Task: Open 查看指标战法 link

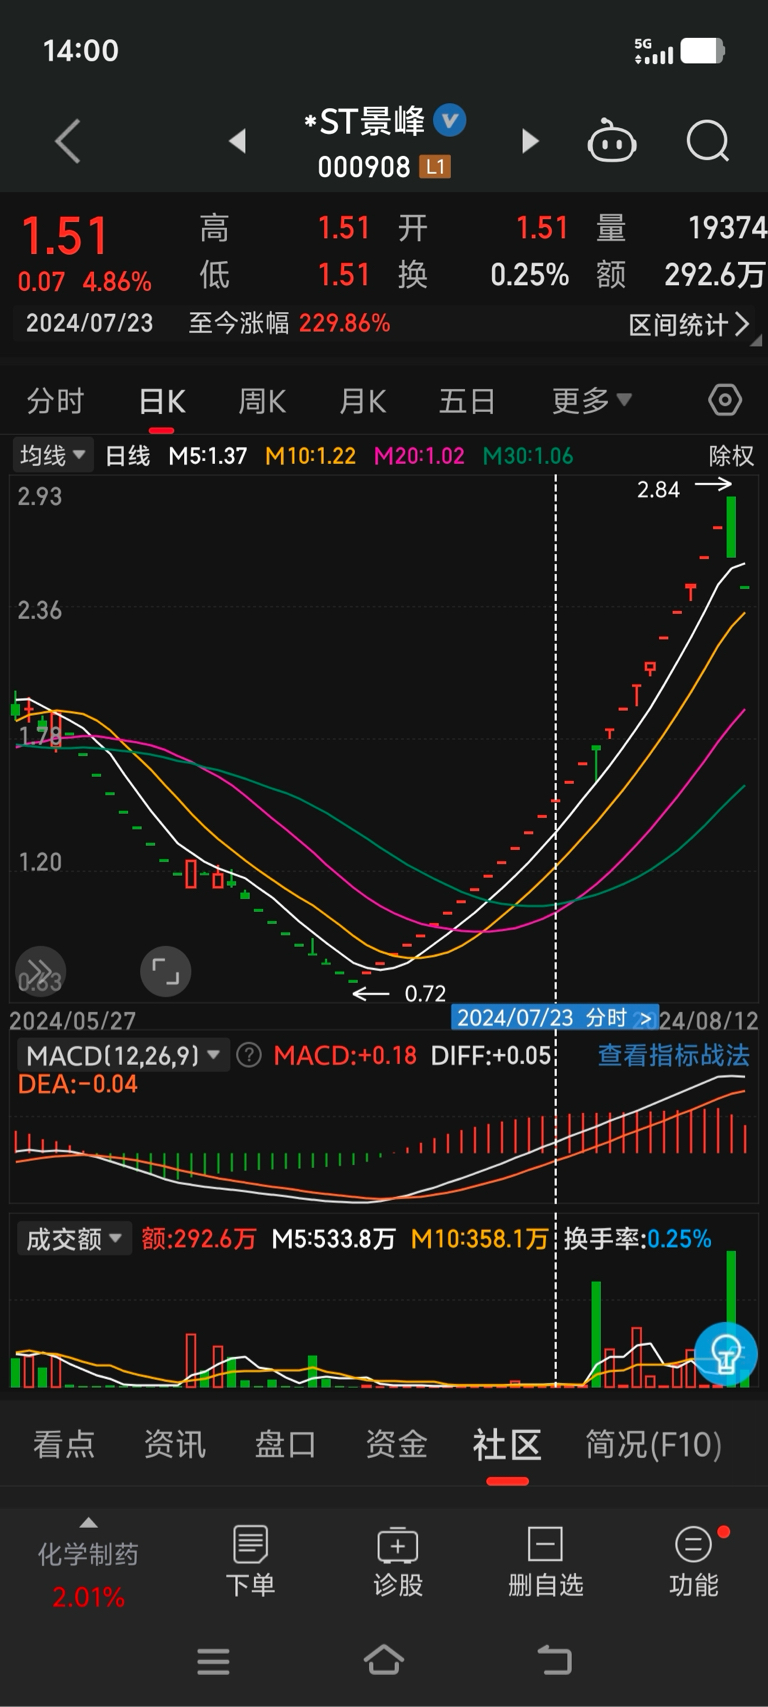Action: [x=674, y=1055]
